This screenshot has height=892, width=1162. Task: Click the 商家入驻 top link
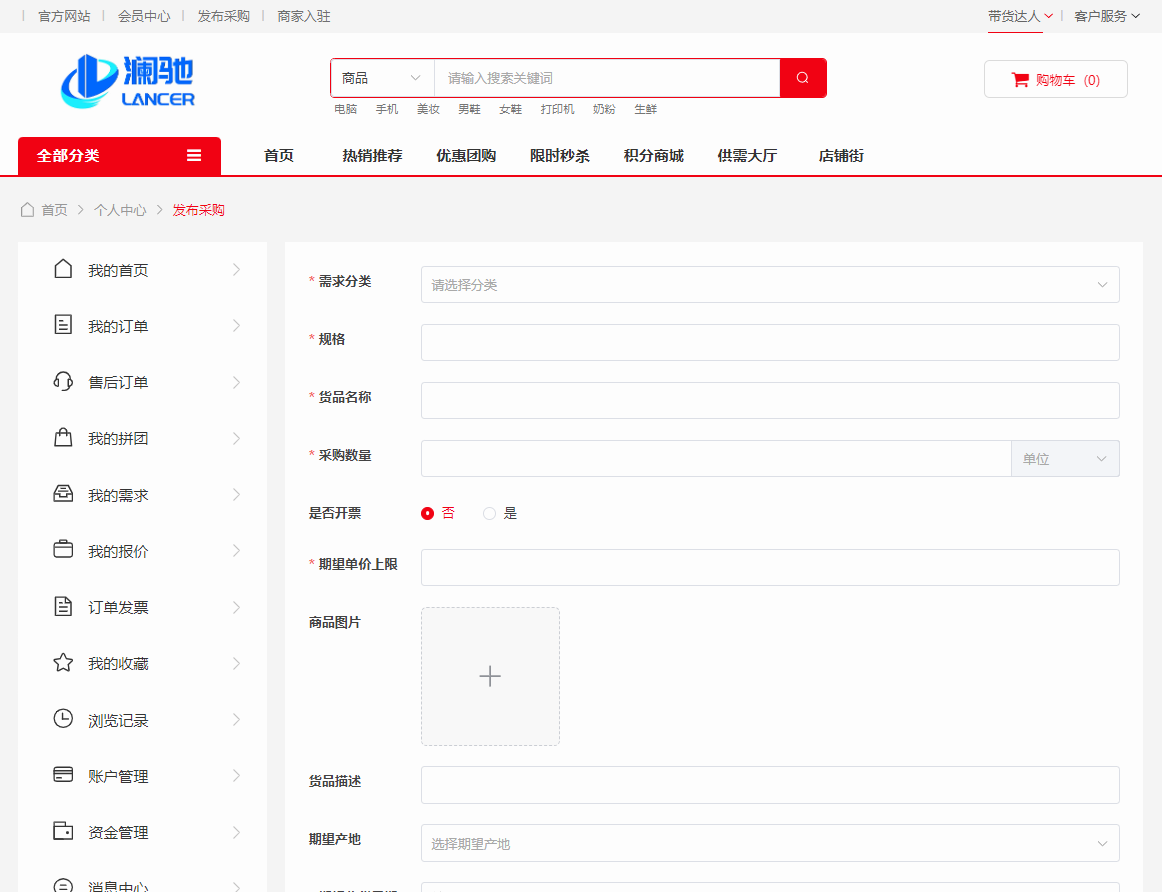click(x=304, y=16)
